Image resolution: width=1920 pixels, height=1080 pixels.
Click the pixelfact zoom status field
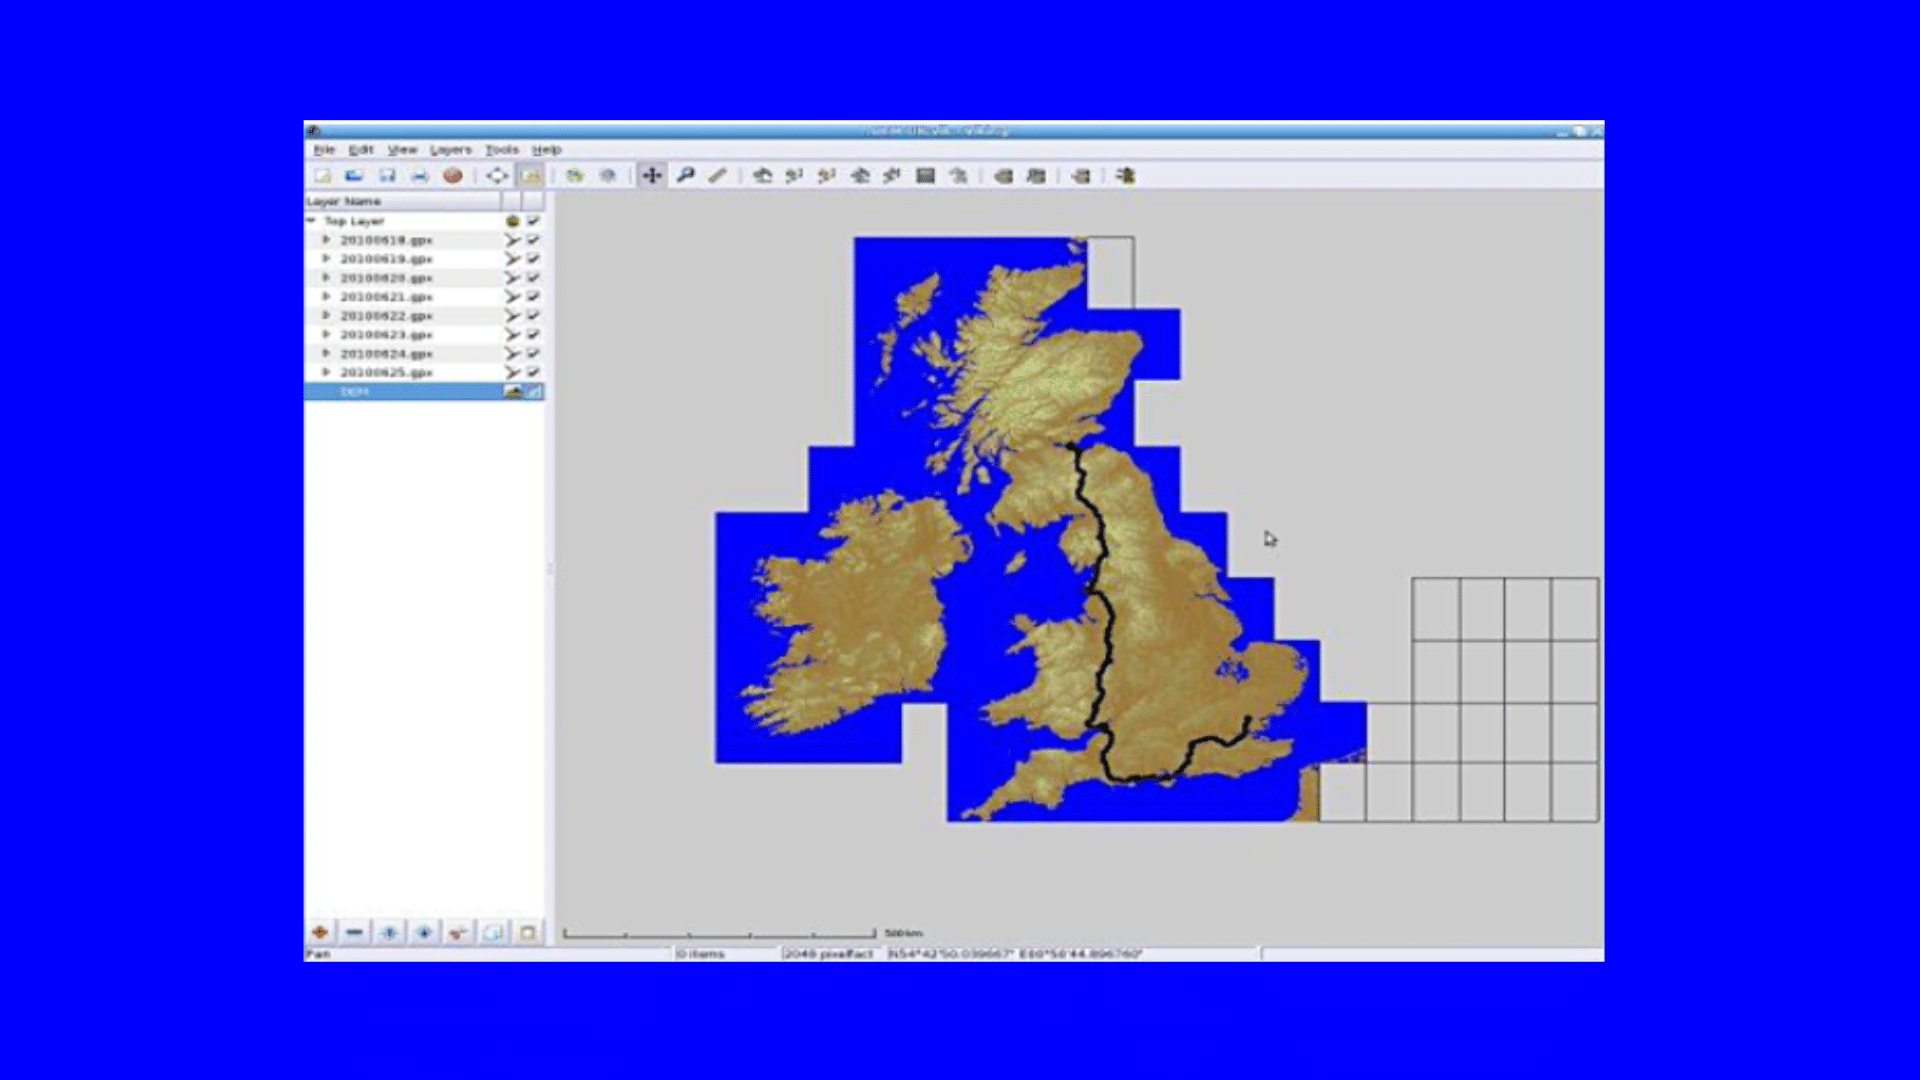coord(829,954)
